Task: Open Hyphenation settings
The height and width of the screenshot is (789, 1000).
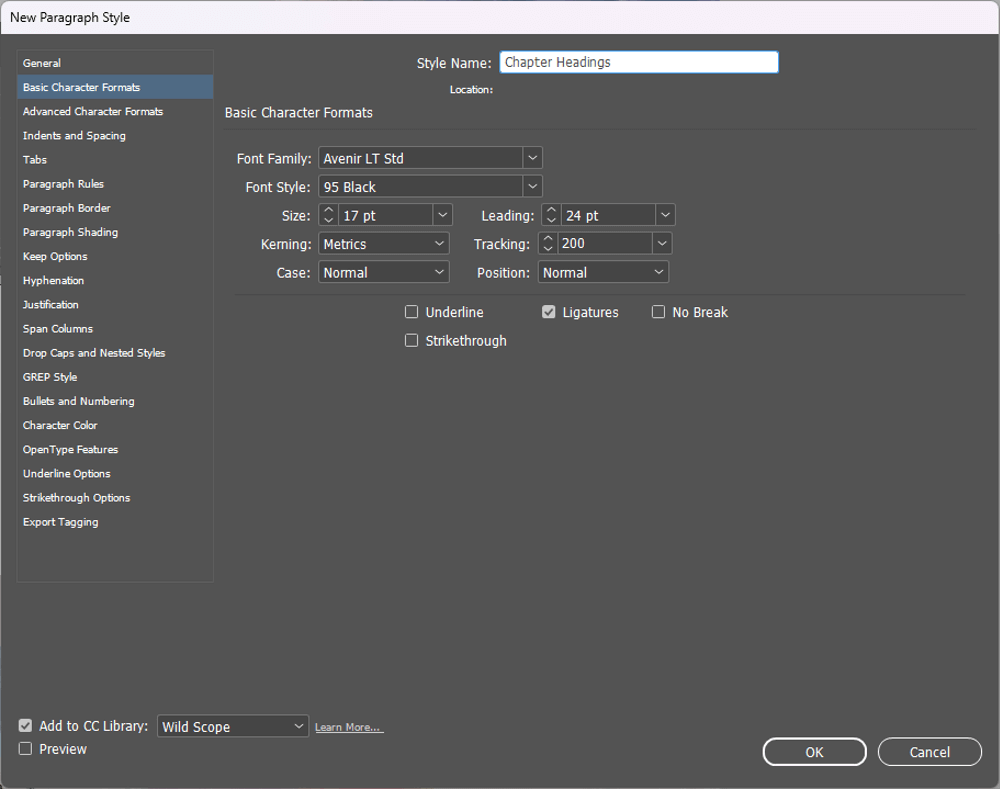Action: click(115, 281)
